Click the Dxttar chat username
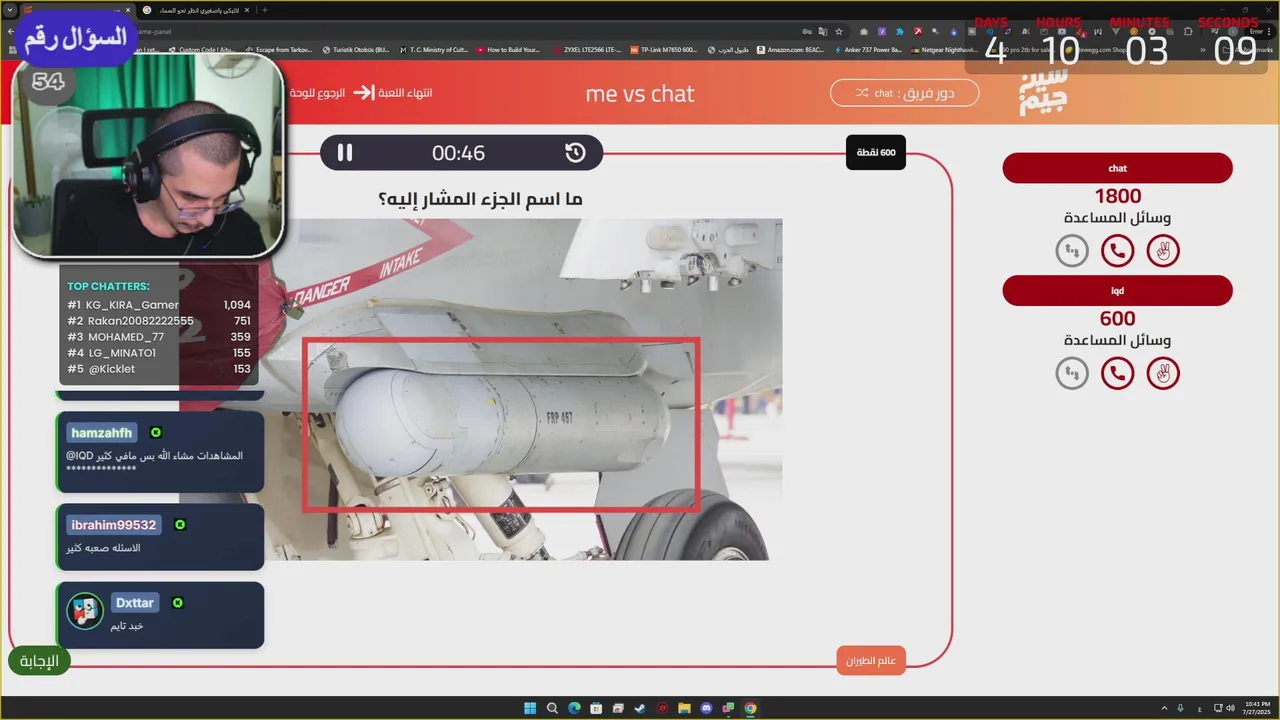Screen dimensions: 1280x720 pos(135,603)
